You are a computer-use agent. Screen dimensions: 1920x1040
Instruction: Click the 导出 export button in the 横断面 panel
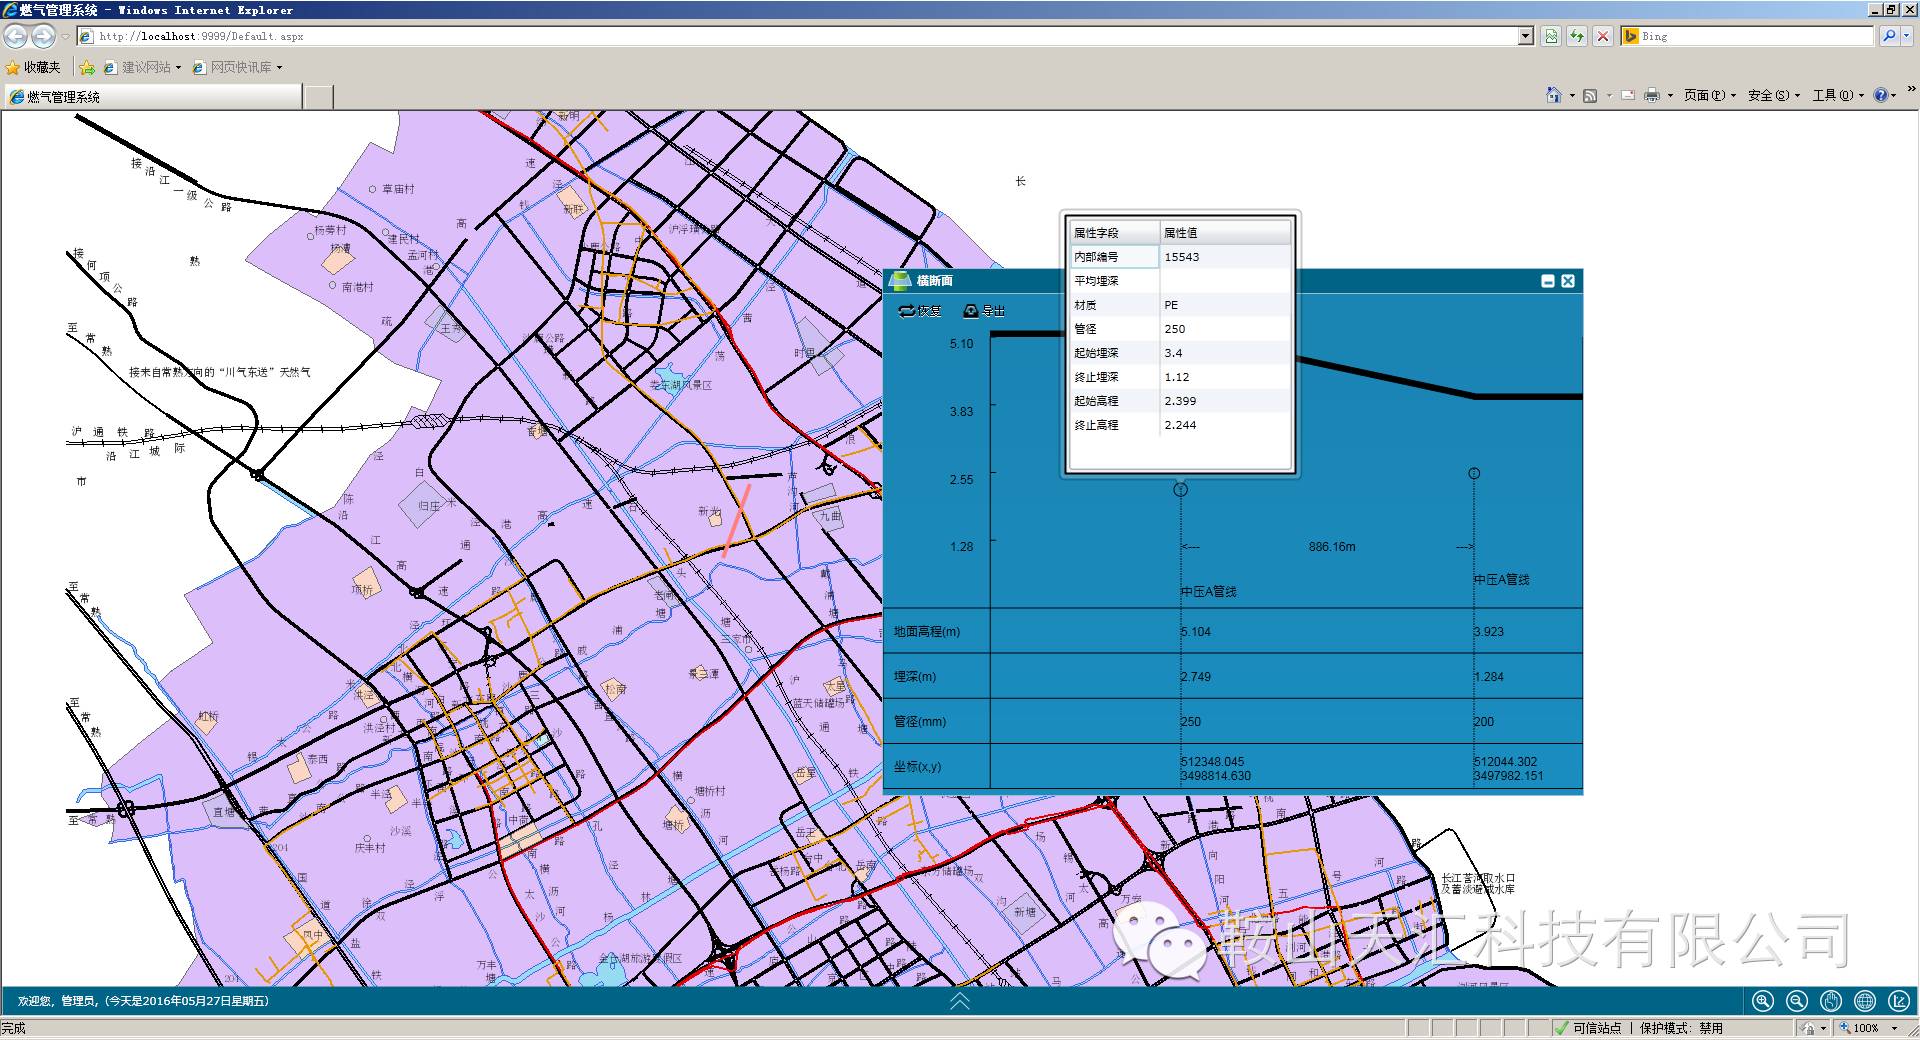pos(984,311)
